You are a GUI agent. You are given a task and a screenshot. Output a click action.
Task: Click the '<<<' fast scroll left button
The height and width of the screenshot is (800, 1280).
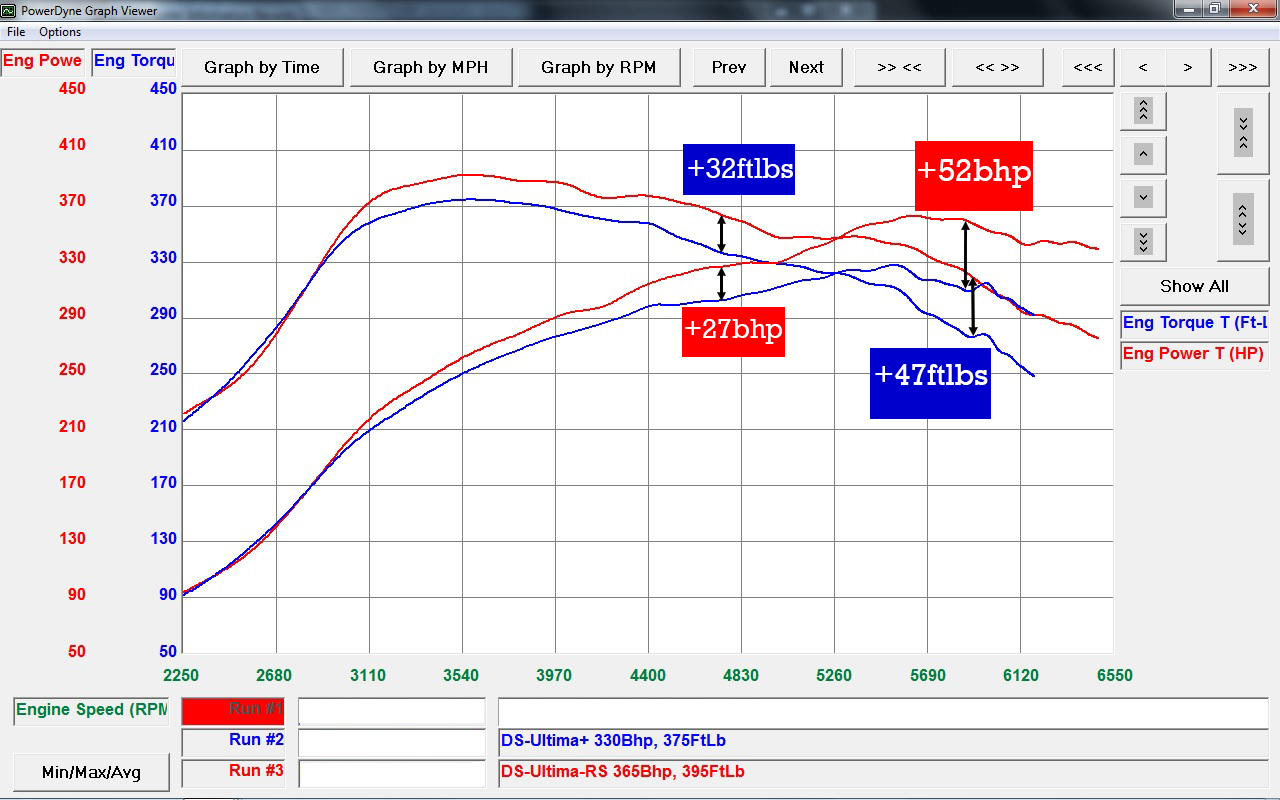click(1088, 68)
